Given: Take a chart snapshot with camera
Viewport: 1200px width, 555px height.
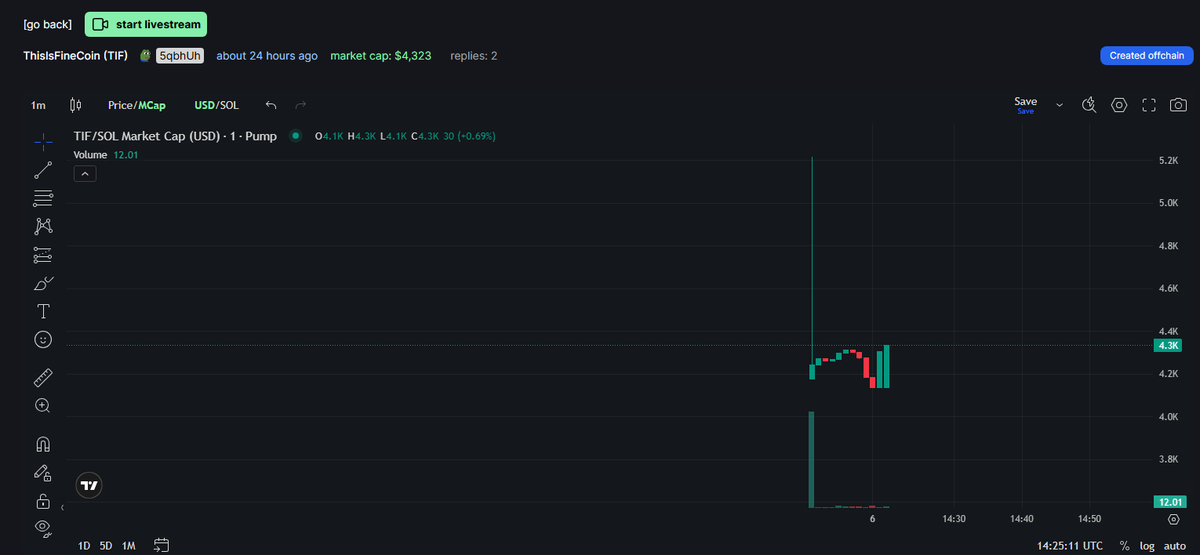Looking at the screenshot, I should pos(1179,105).
